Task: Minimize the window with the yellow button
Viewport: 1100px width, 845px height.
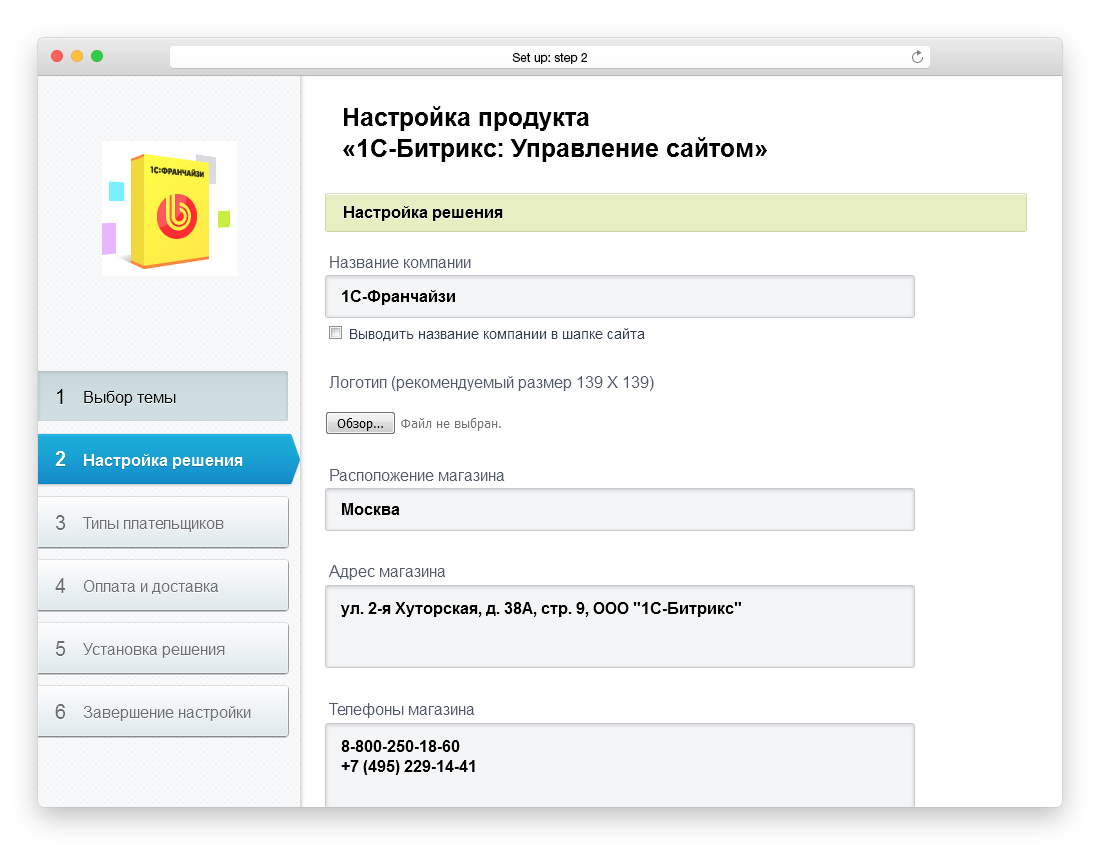Action: (x=77, y=56)
